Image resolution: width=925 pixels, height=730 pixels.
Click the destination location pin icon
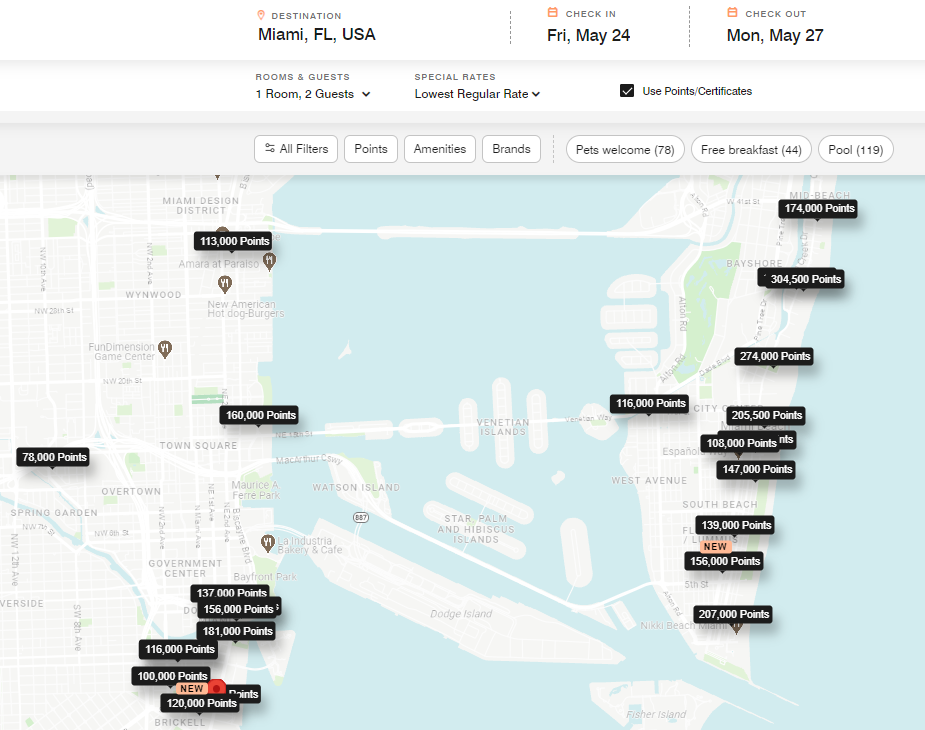(262, 15)
